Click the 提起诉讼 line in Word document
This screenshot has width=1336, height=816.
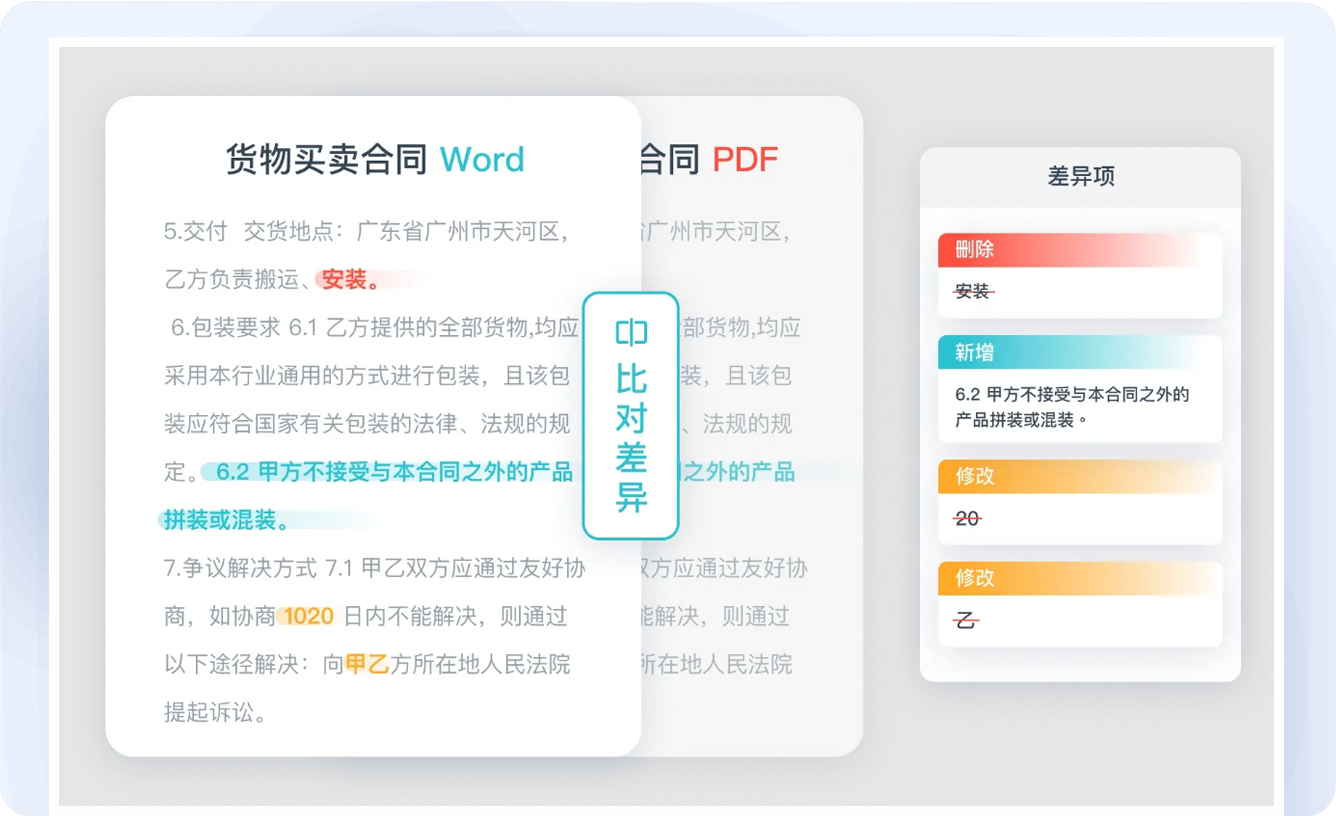(215, 712)
